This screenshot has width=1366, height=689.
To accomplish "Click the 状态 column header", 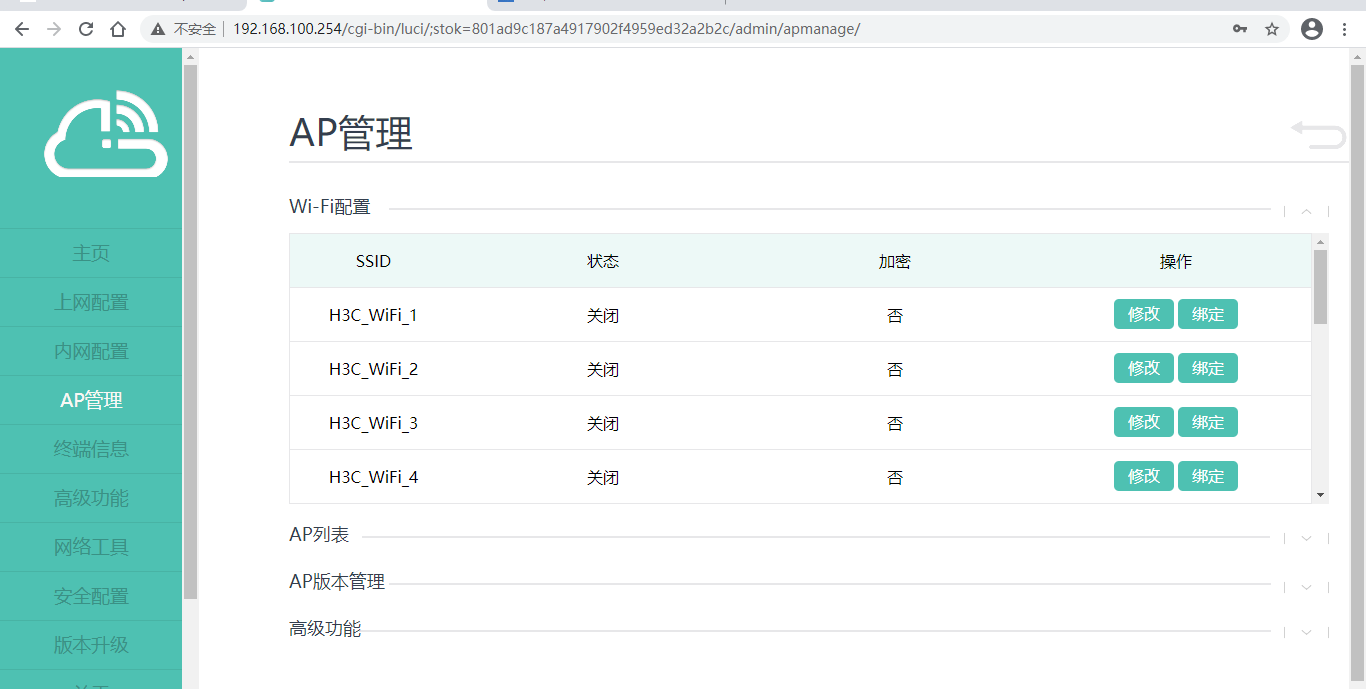I will point(603,261).
